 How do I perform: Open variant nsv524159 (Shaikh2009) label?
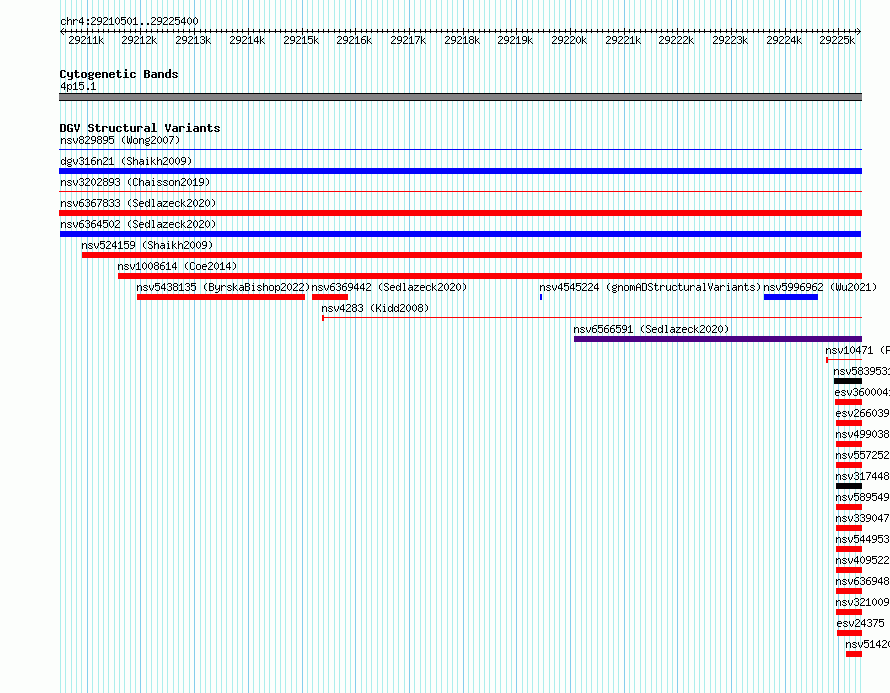147,245
